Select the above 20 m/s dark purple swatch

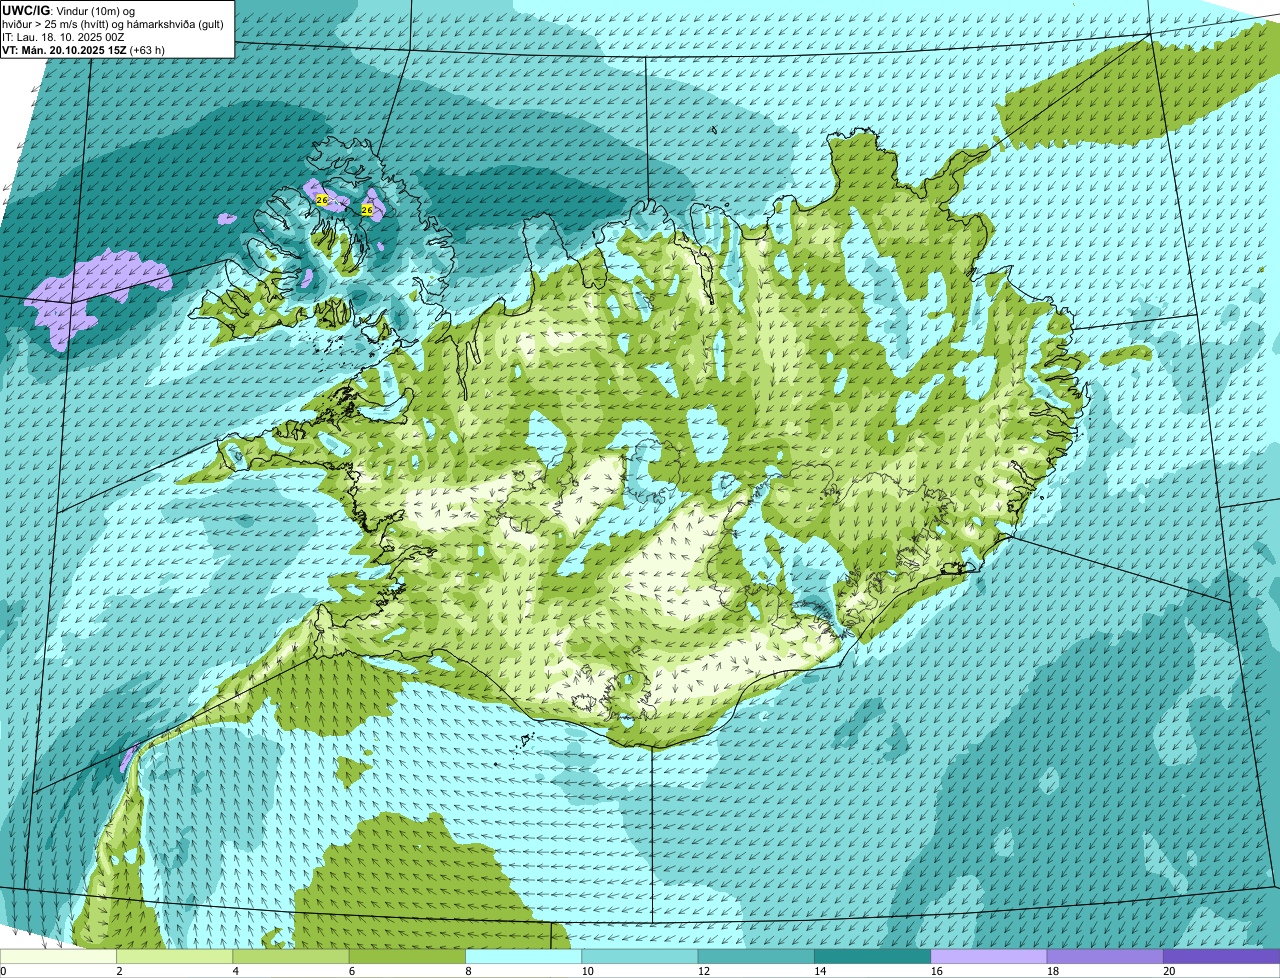click(x=1221, y=956)
